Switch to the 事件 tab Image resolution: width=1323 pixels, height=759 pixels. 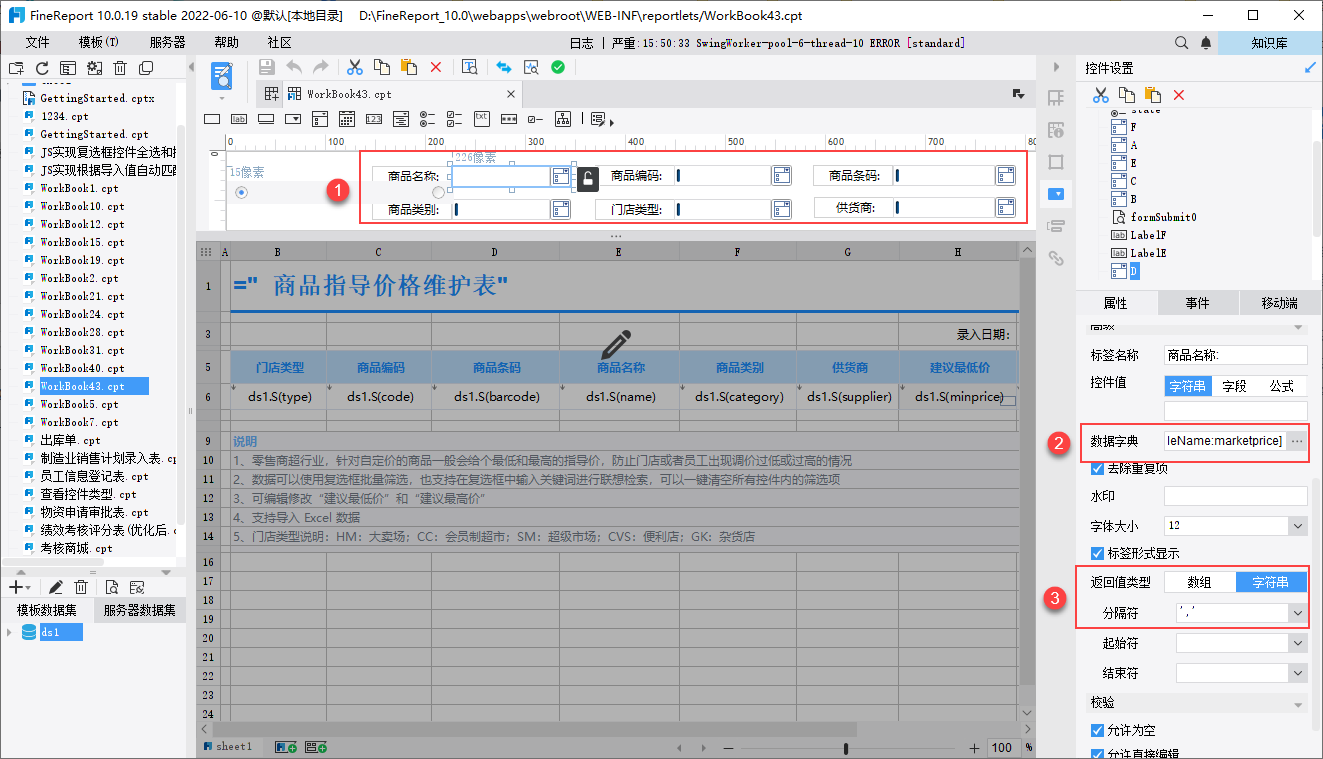pos(1197,303)
